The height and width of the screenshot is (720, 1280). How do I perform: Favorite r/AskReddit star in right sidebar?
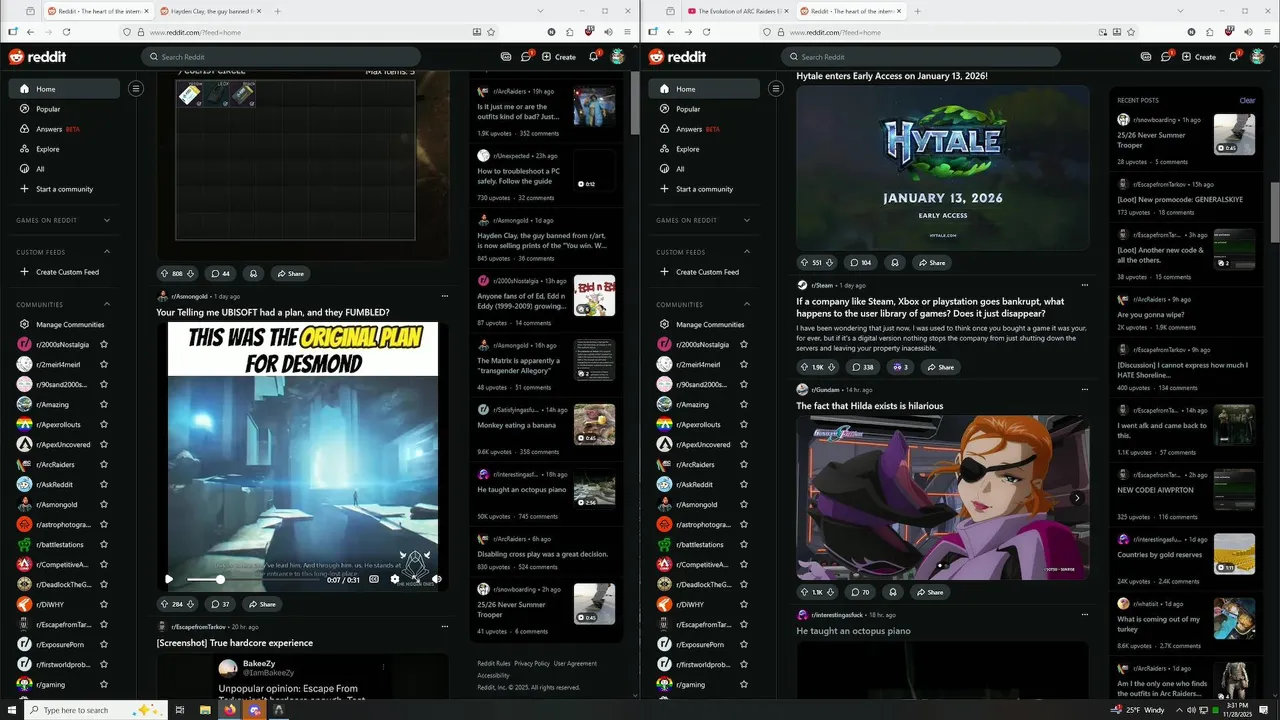(x=744, y=485)
